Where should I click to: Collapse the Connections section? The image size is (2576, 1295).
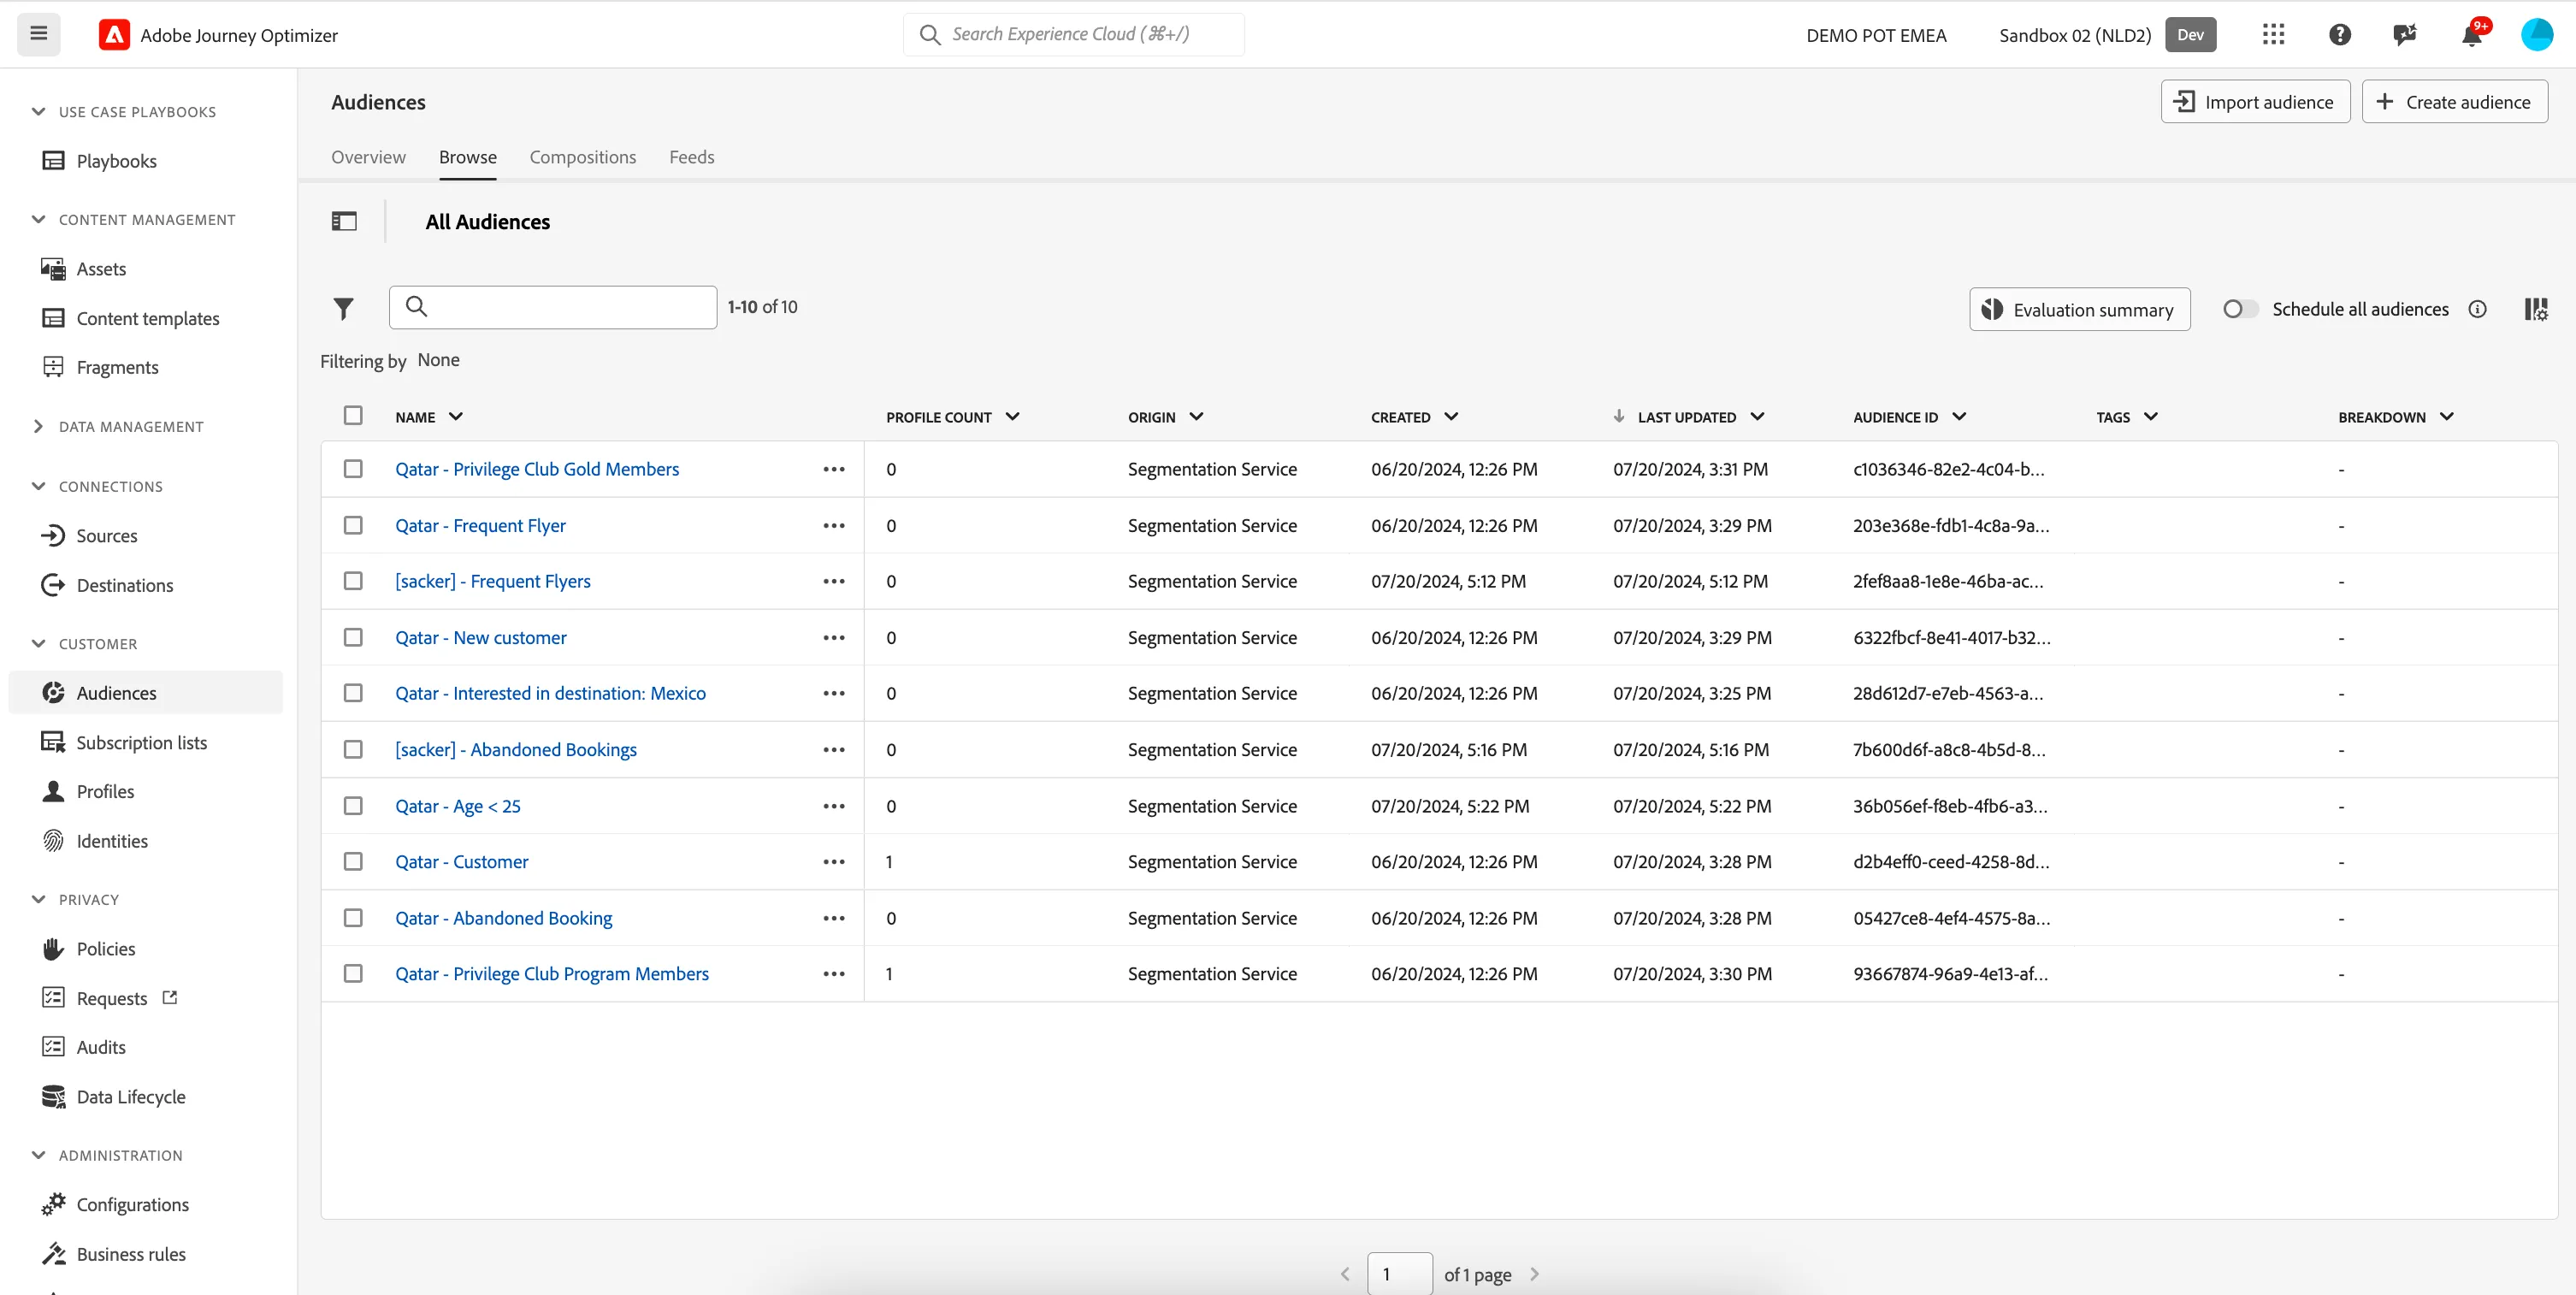pos(38,486)
